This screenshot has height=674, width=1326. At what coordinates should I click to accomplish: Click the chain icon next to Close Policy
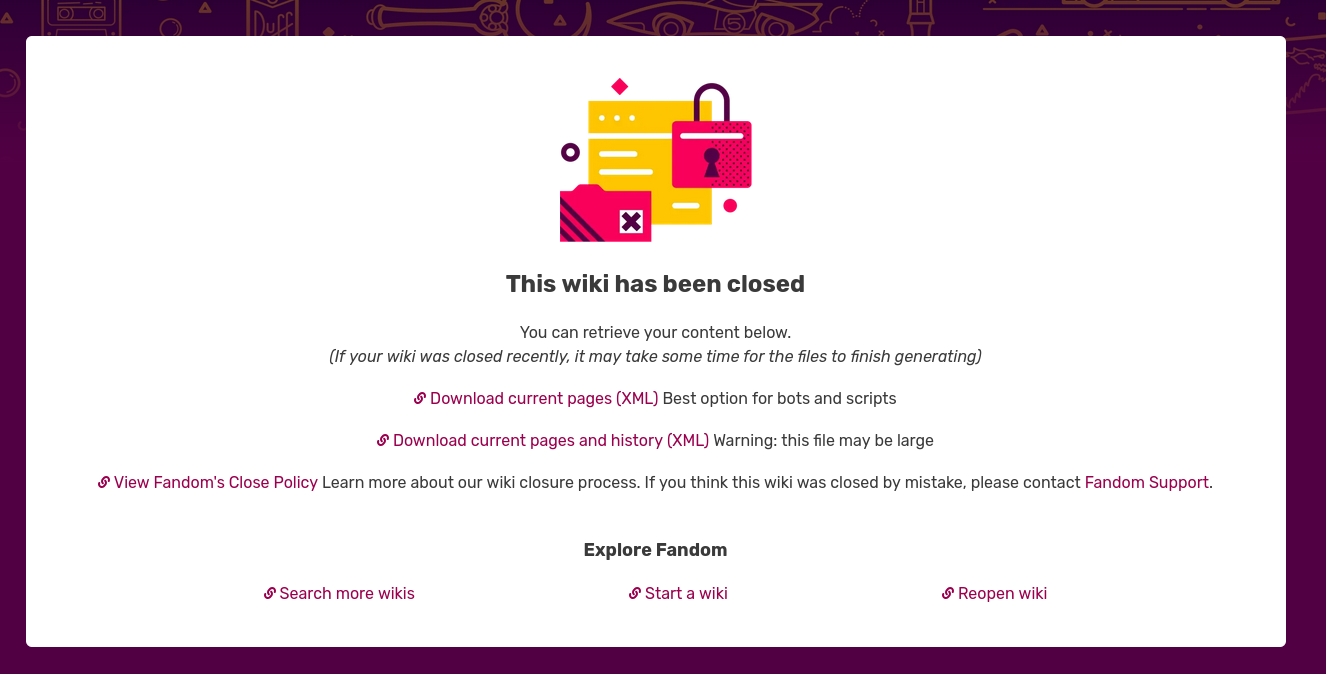(x=104, y=482)
